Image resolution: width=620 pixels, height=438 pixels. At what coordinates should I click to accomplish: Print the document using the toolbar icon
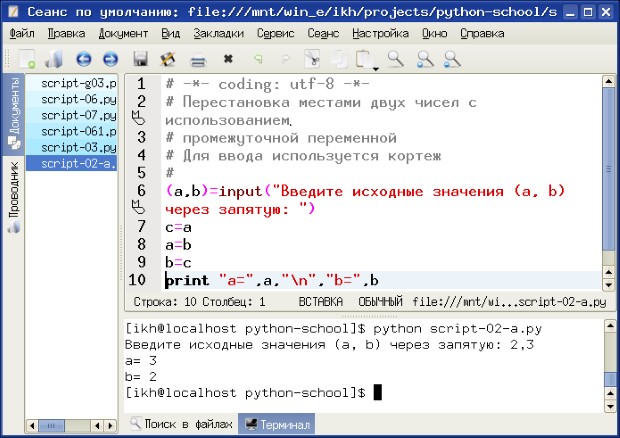pyautogui.click(x=197, y=59)
